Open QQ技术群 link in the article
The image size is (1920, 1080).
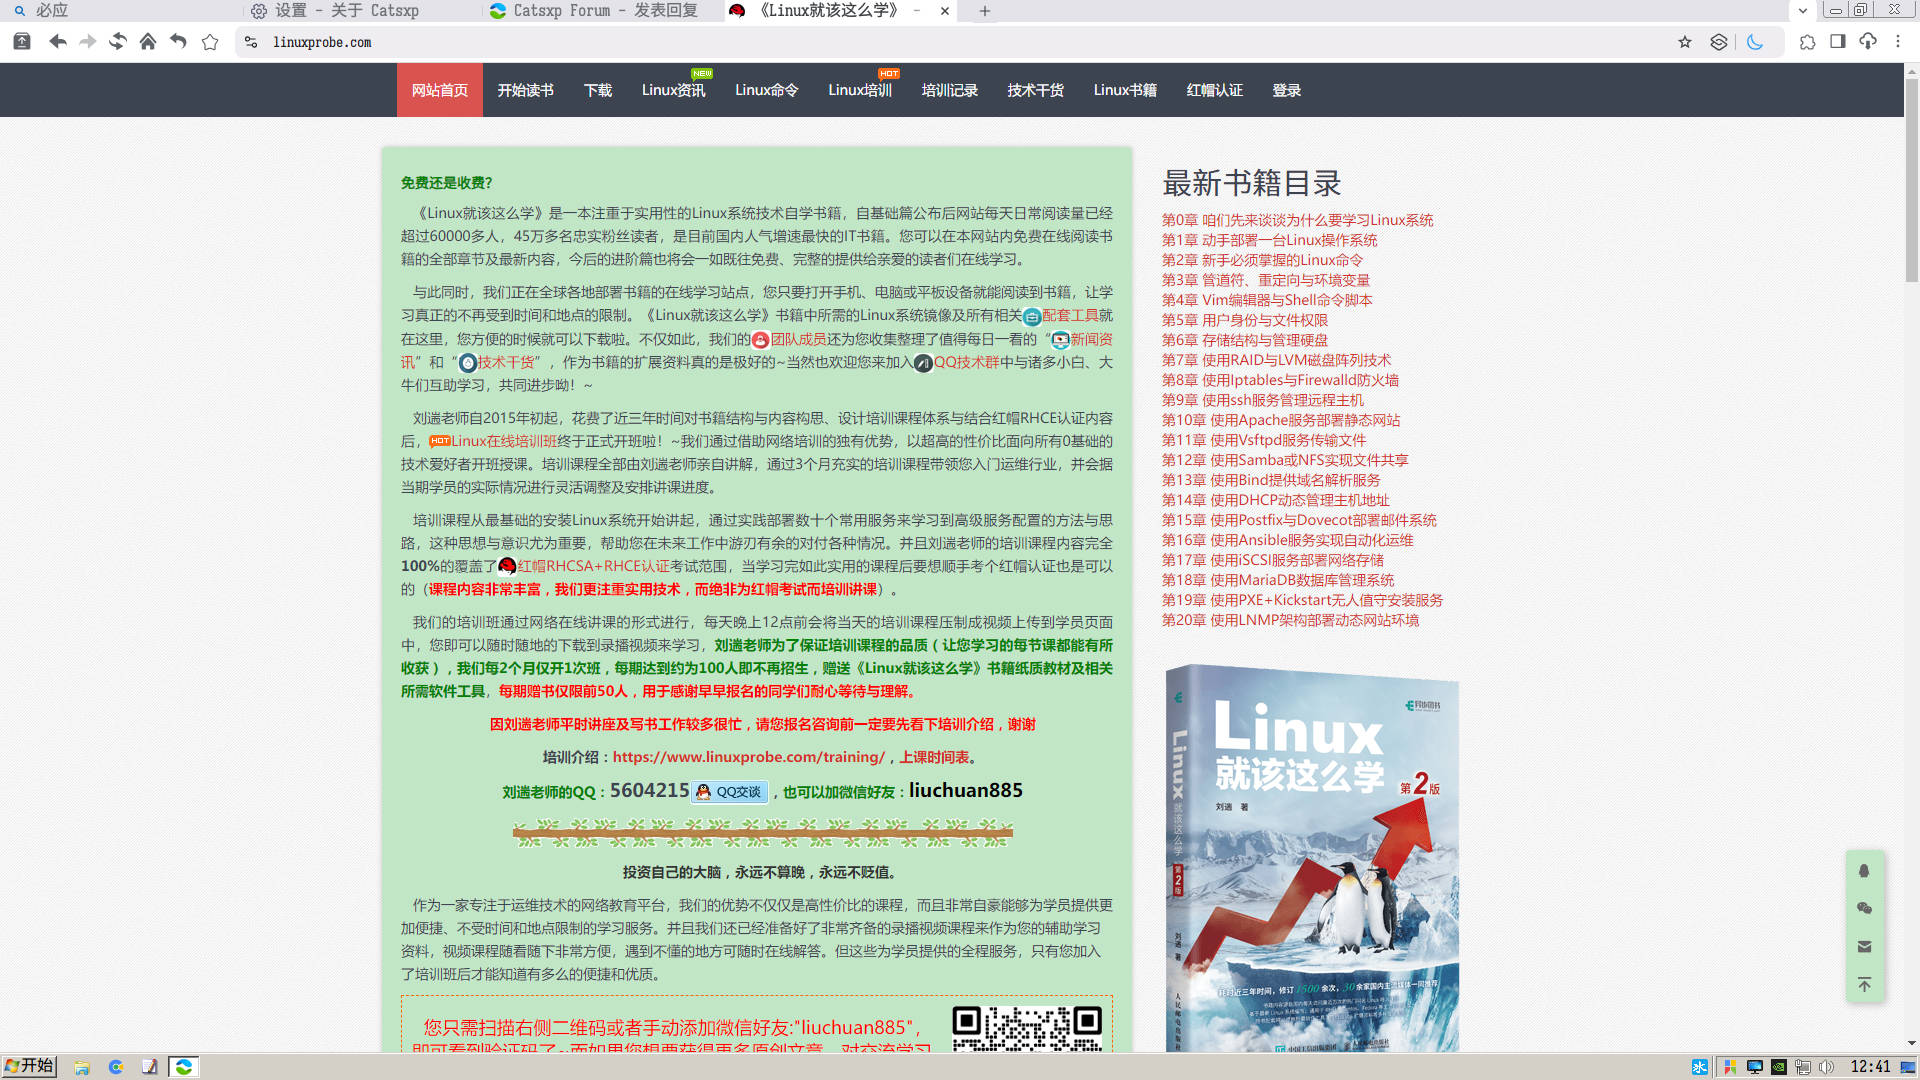point(966,363)
